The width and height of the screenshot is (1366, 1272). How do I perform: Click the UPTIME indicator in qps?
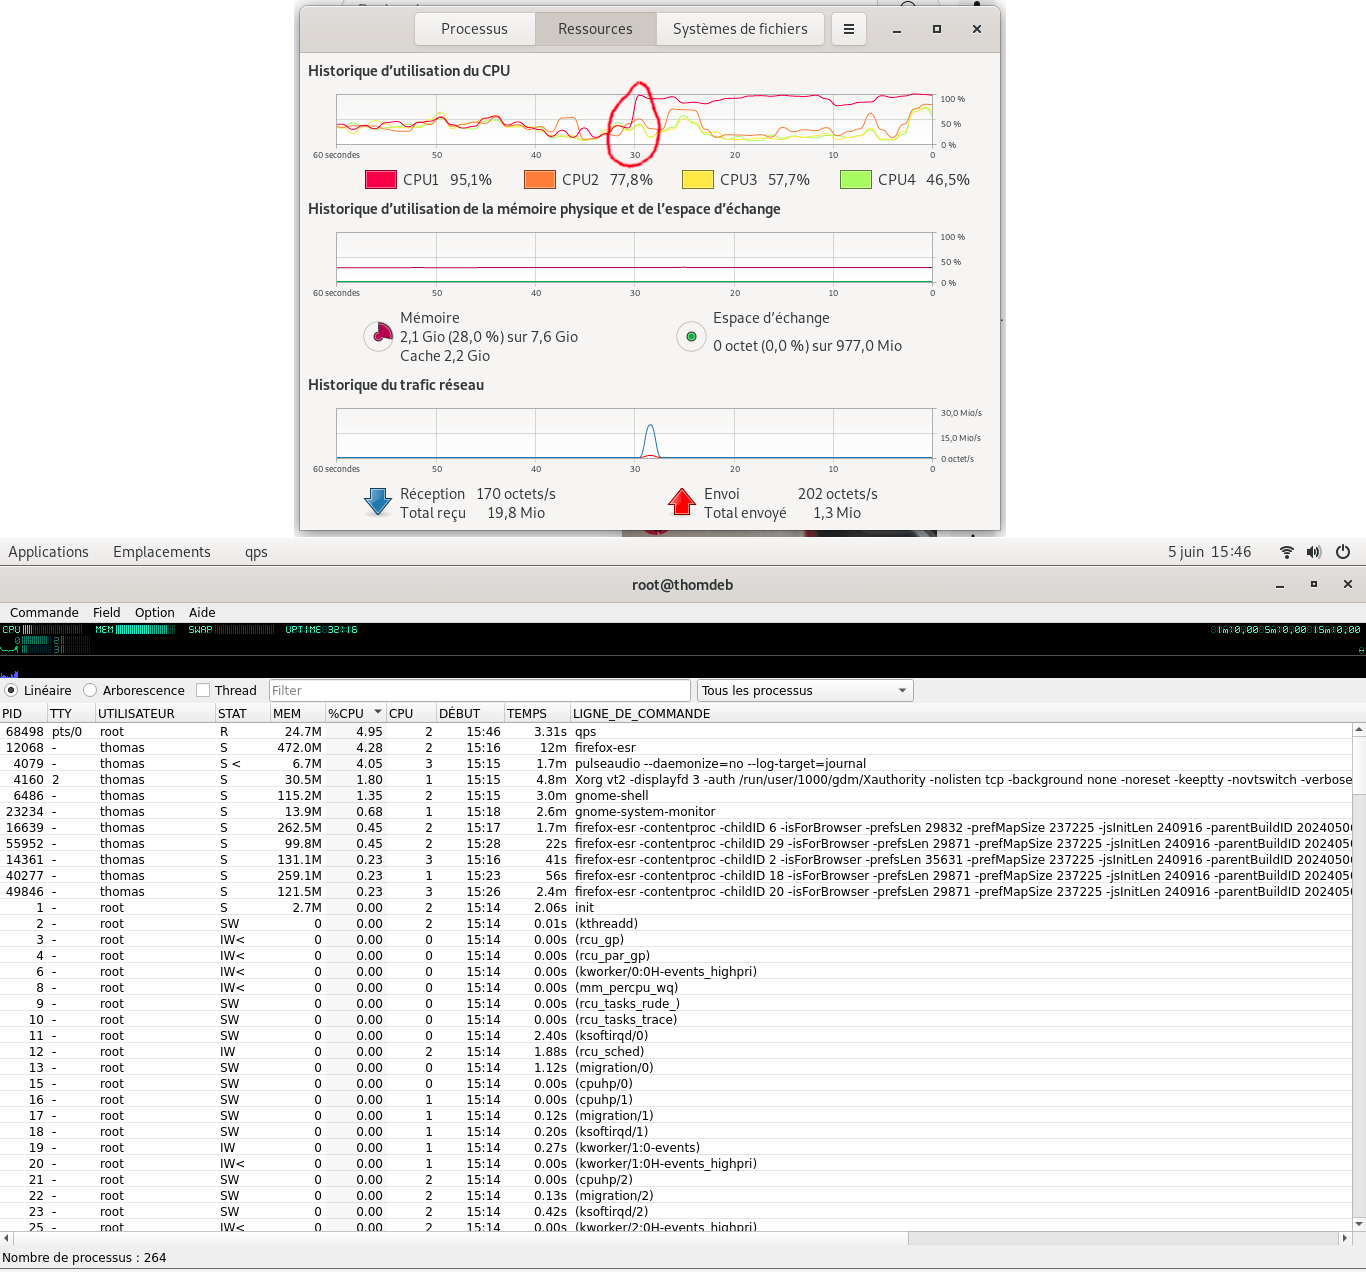click(x=321, y=630)
